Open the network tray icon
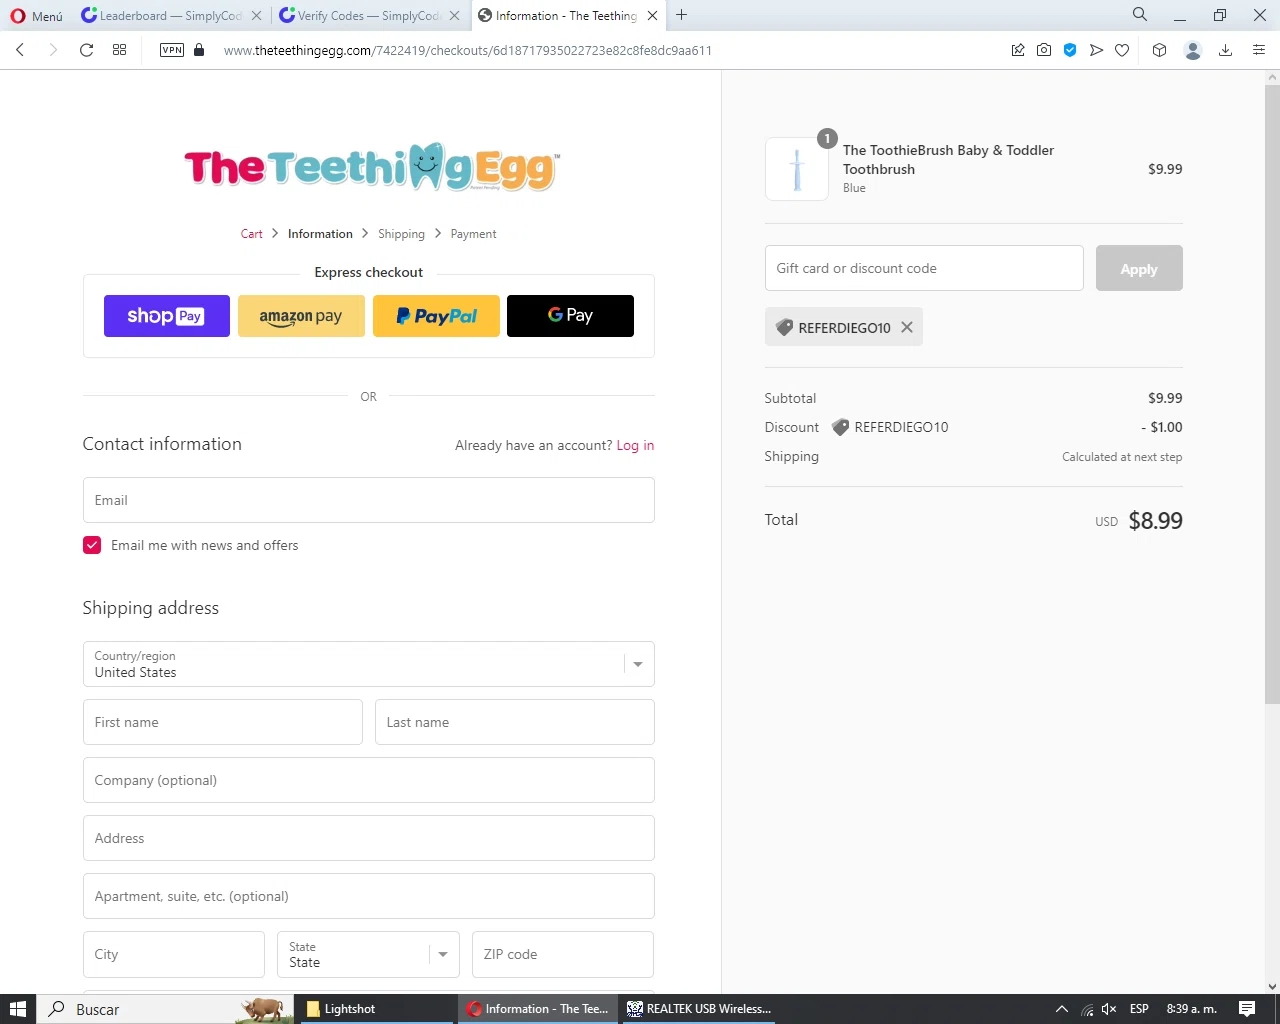The height and width of the screenshot is (1024, 1280). (1087, 1009)
